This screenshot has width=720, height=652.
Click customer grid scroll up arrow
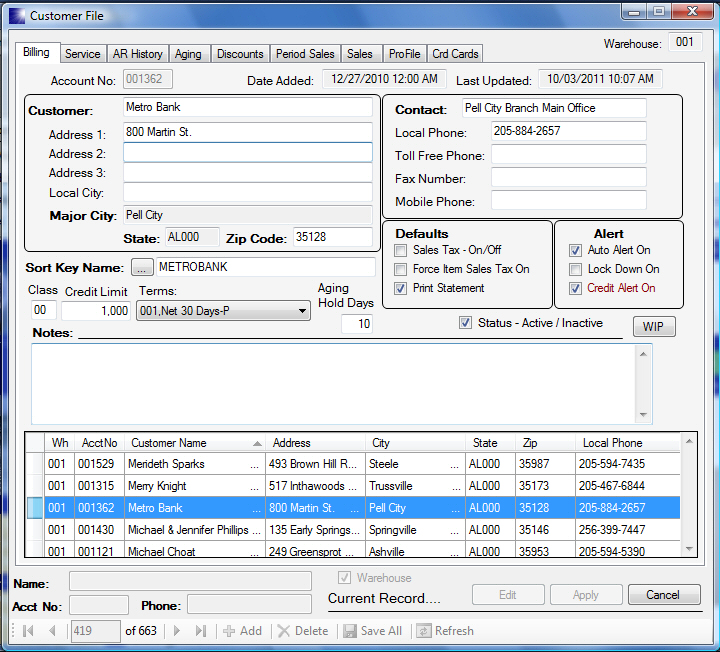[689, 441]
